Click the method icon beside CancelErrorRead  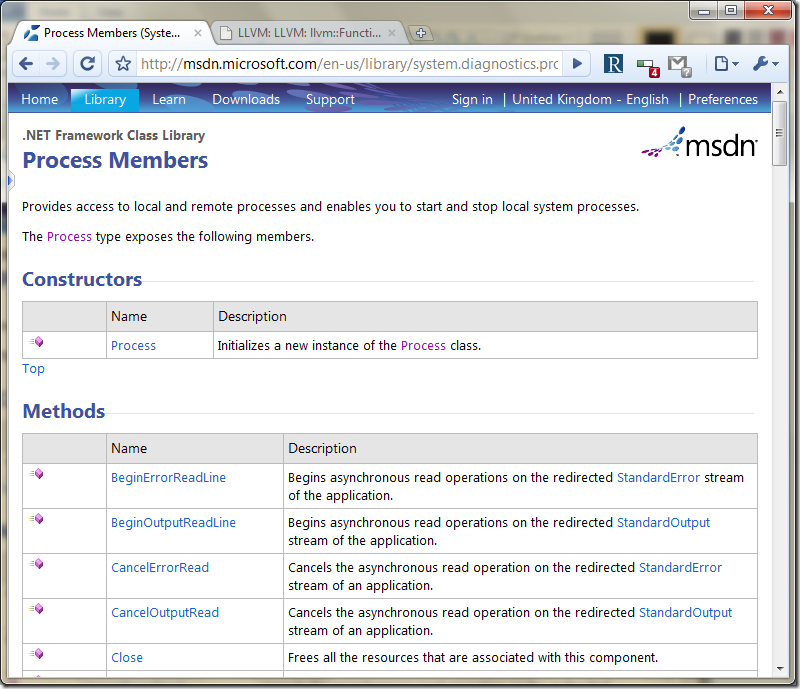36,563
